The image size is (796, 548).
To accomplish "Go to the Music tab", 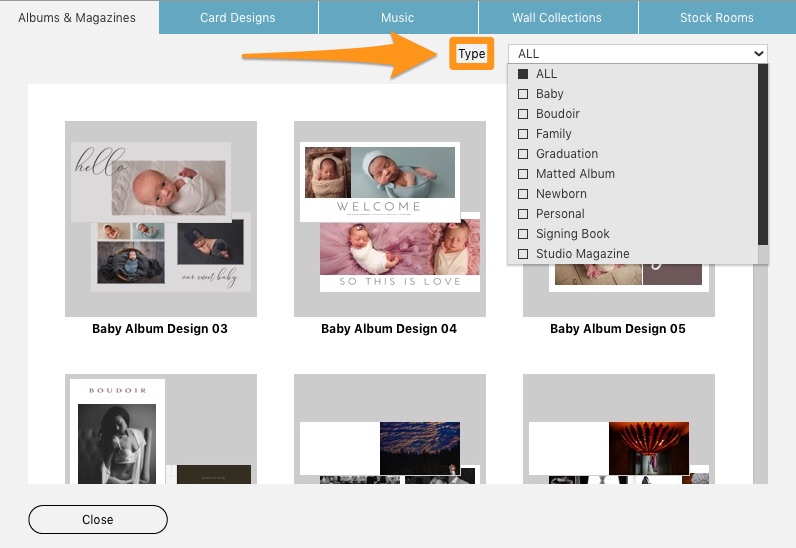I will [x=397, y=18].
